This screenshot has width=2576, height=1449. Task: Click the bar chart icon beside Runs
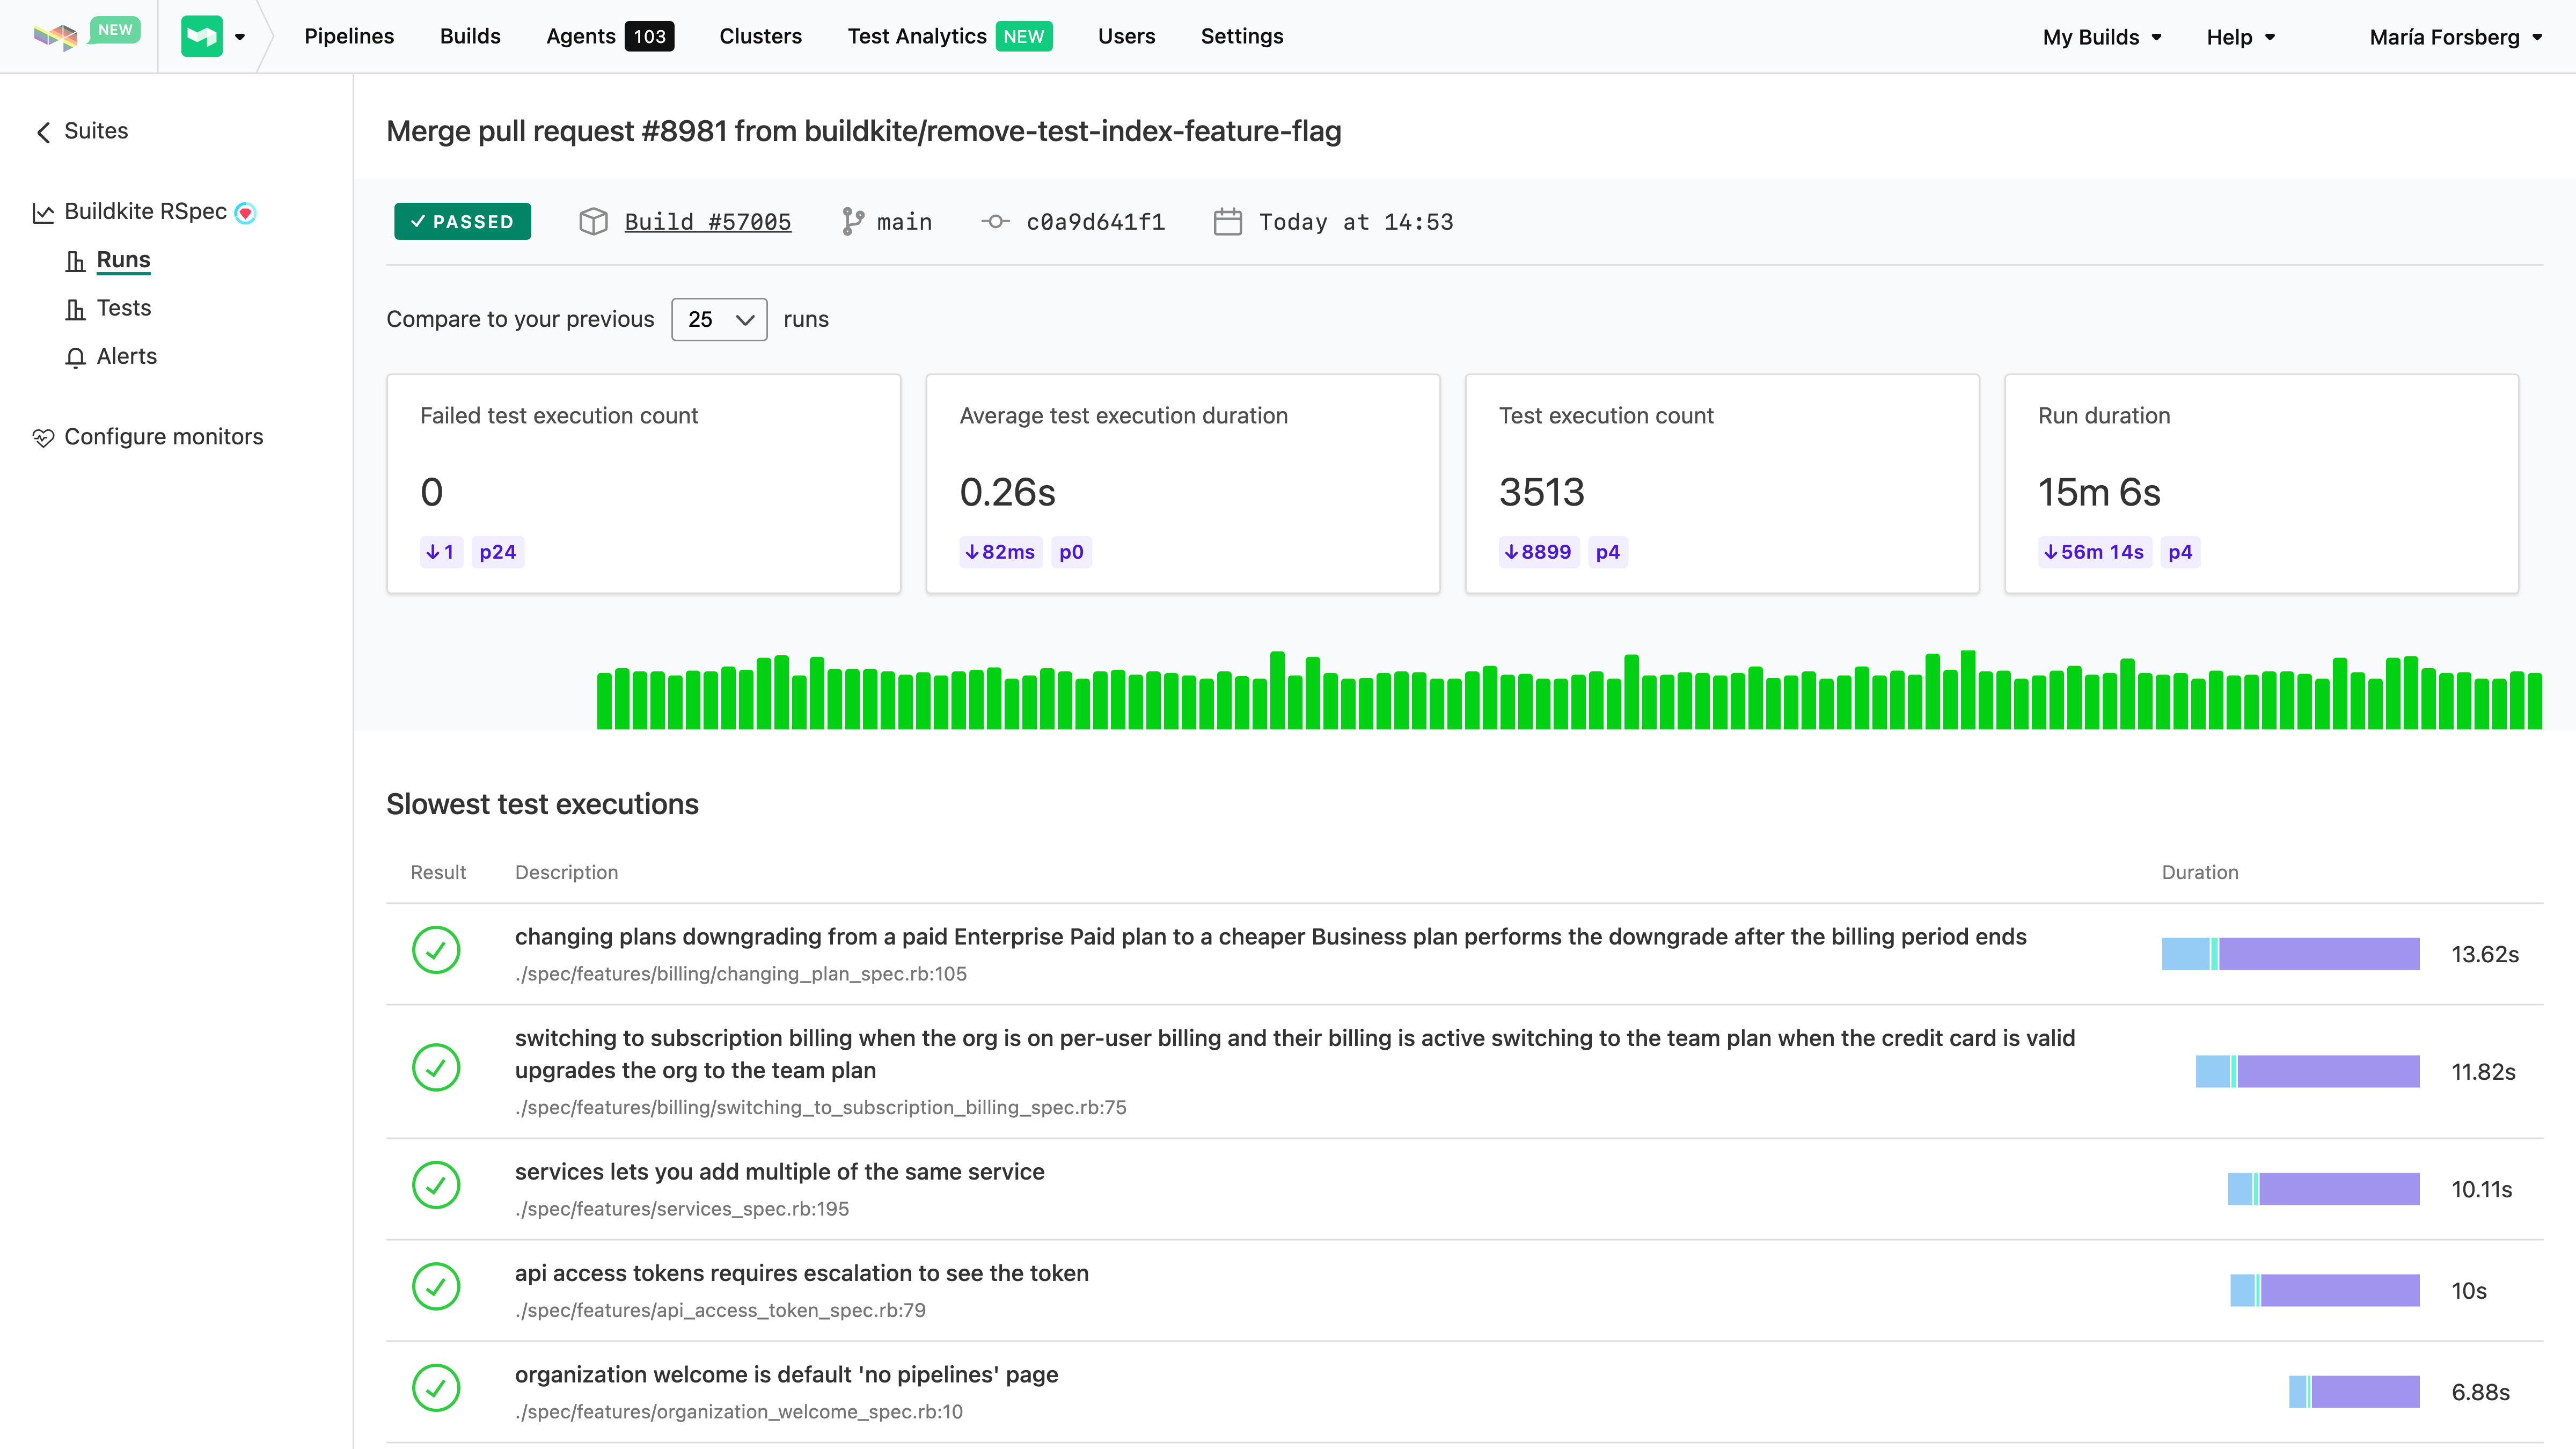click(75, 261)
